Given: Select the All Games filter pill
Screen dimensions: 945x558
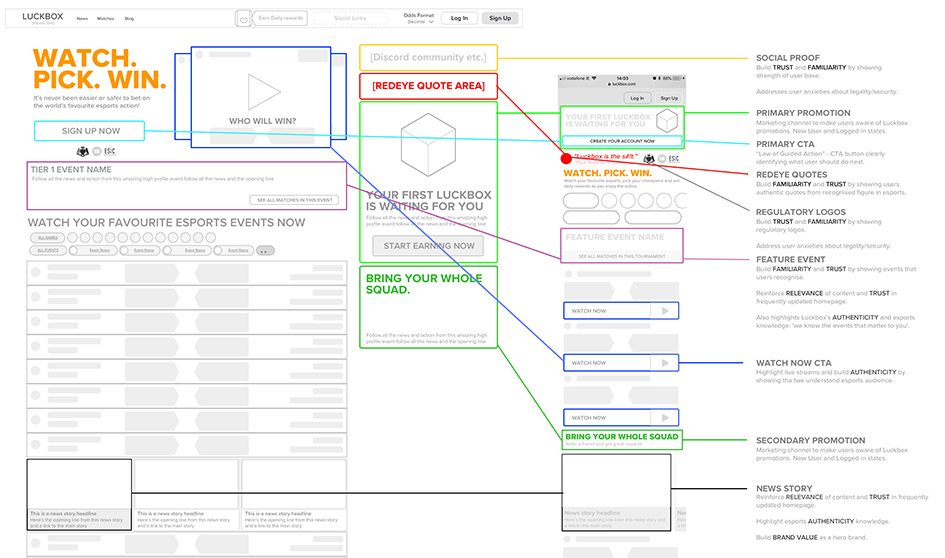Looking at the screenshot, I should (x=45, y=238).
